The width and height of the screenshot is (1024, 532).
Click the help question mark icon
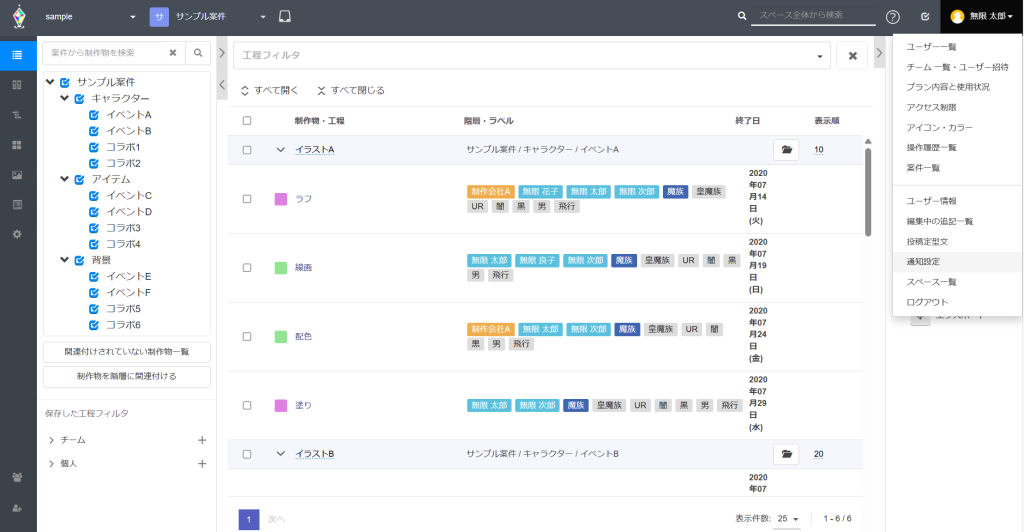(x=893, y=17)
